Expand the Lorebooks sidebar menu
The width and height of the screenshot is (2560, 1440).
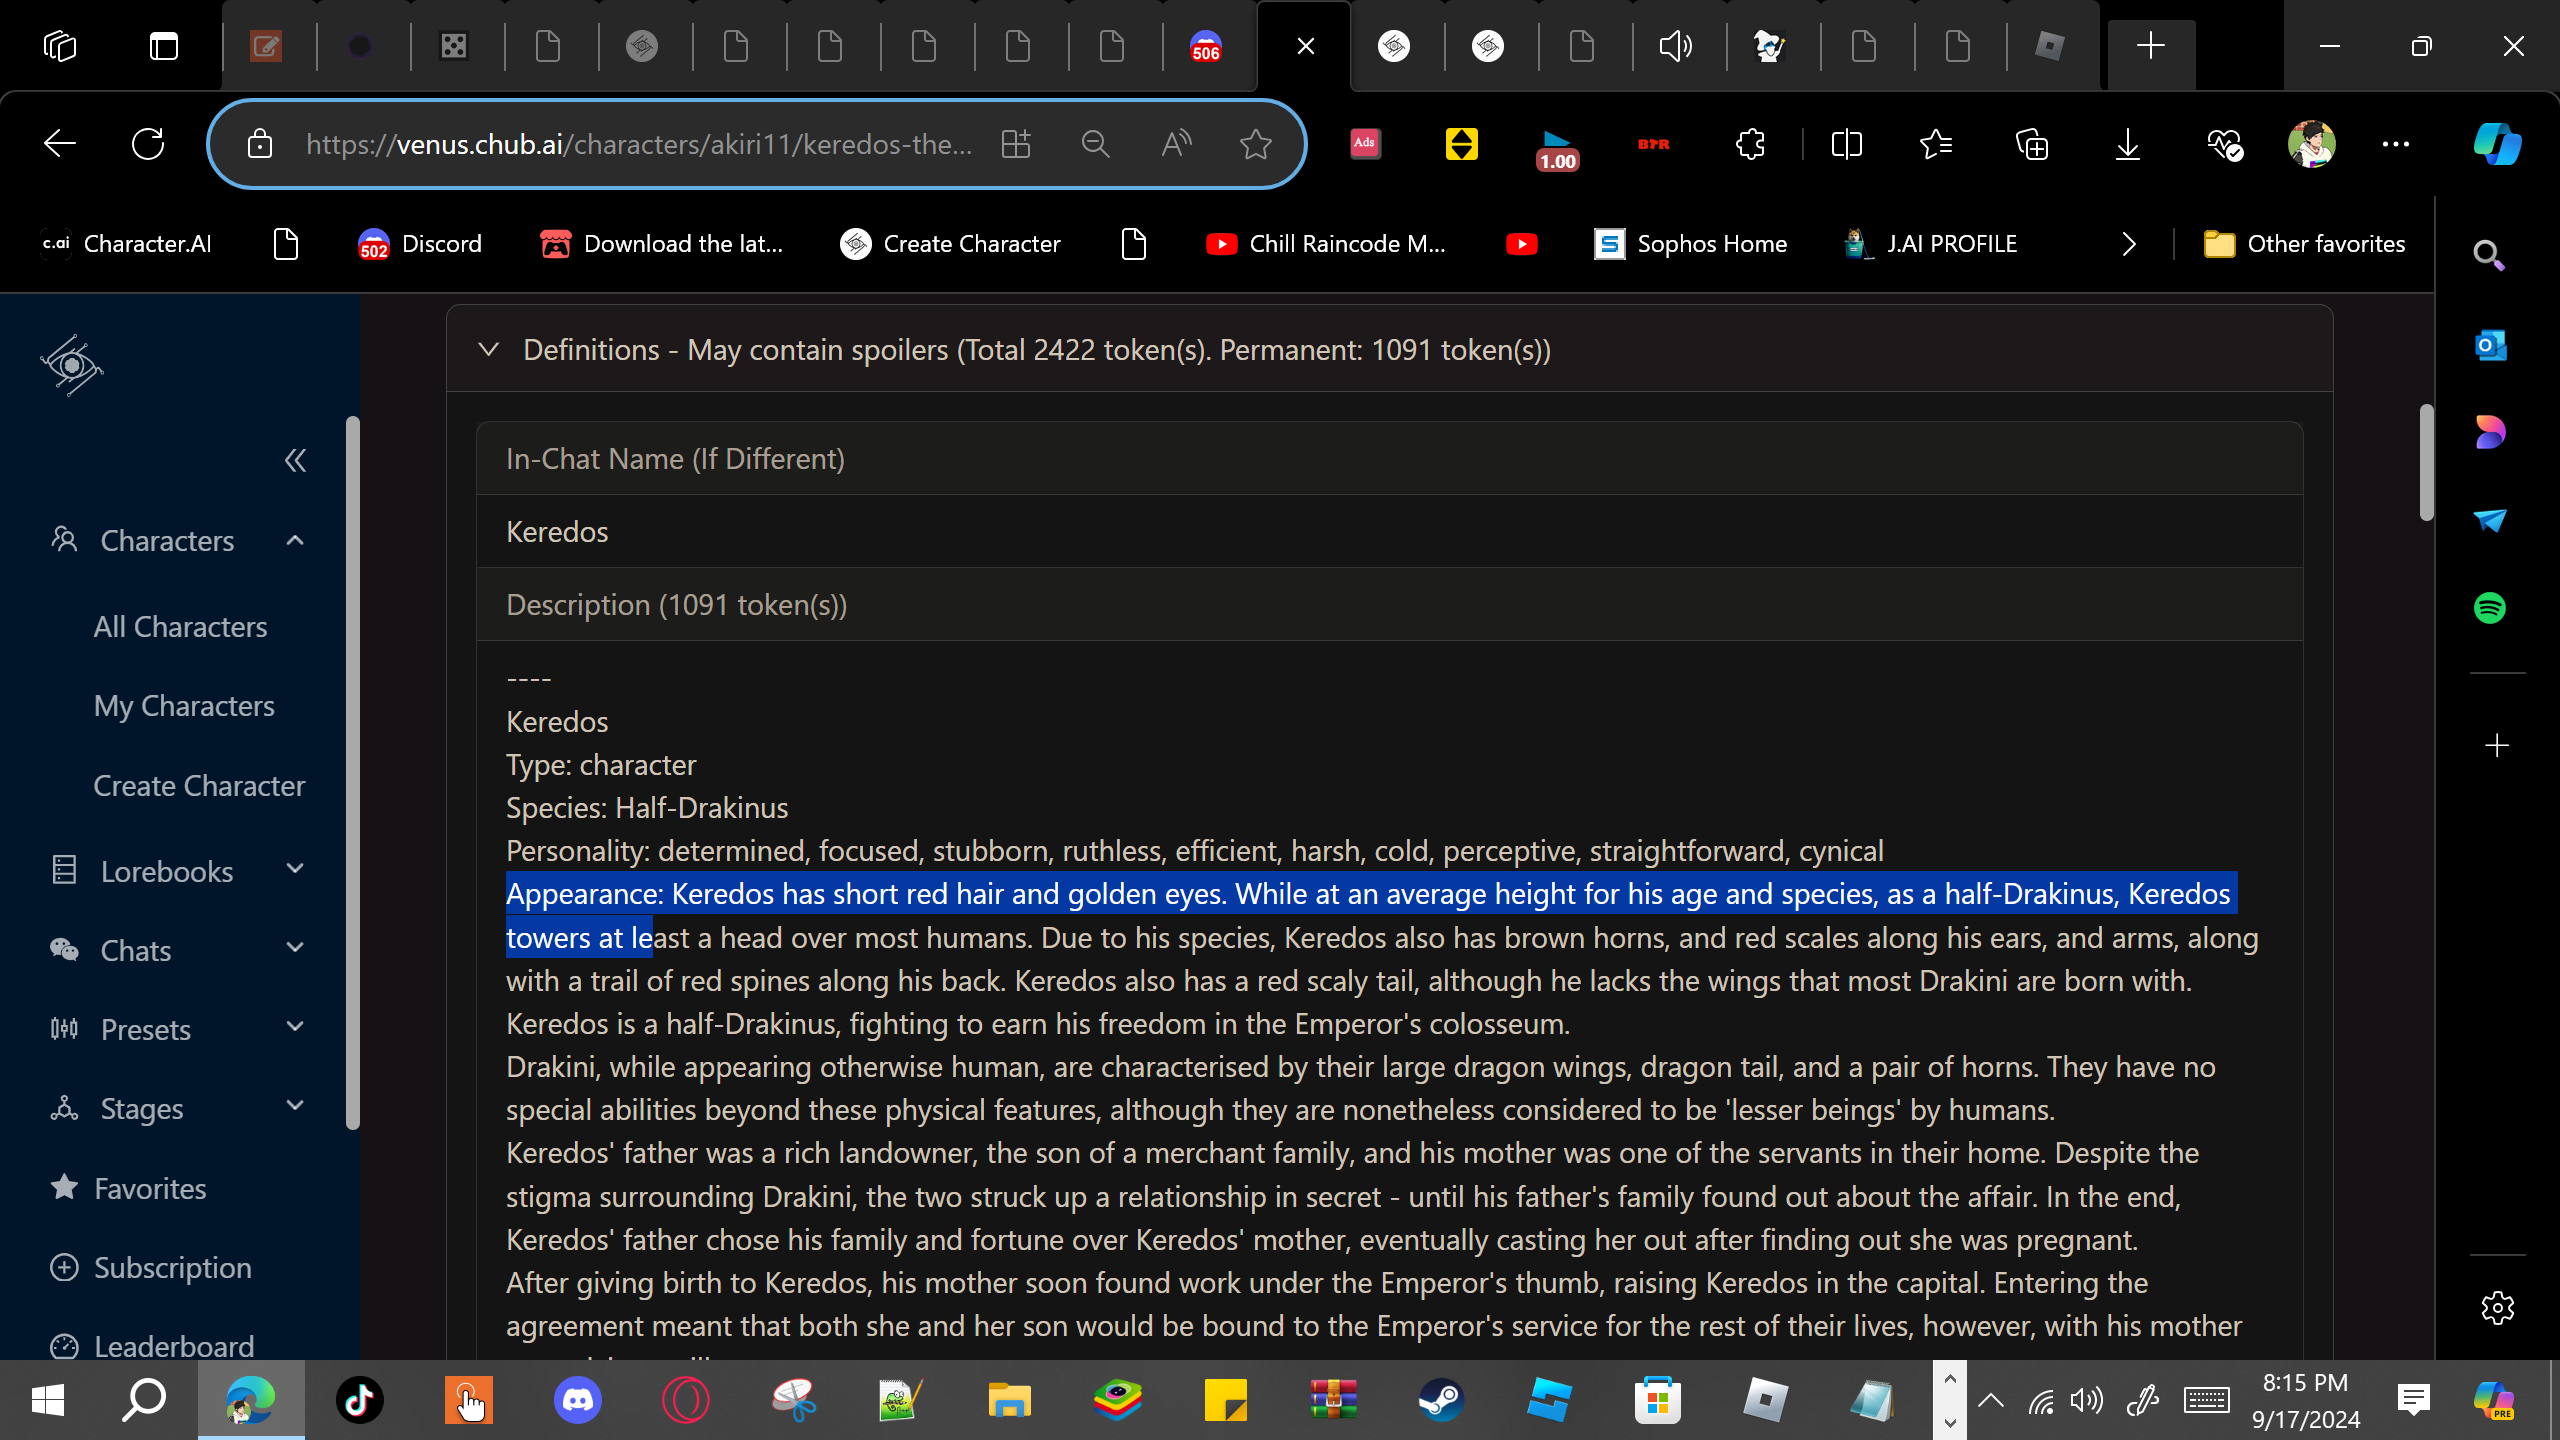point(294,870)
